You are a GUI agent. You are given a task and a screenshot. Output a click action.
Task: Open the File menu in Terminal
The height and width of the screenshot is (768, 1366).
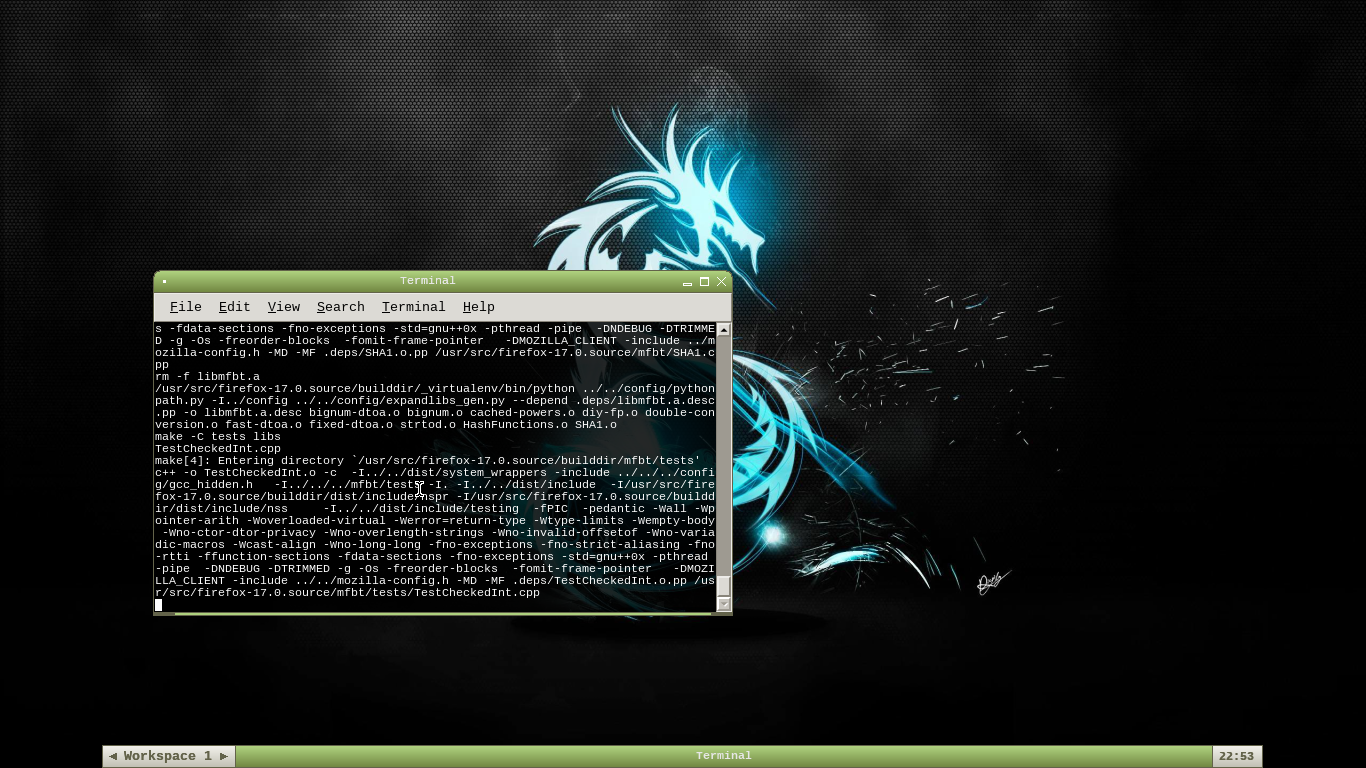pos(185,307)
